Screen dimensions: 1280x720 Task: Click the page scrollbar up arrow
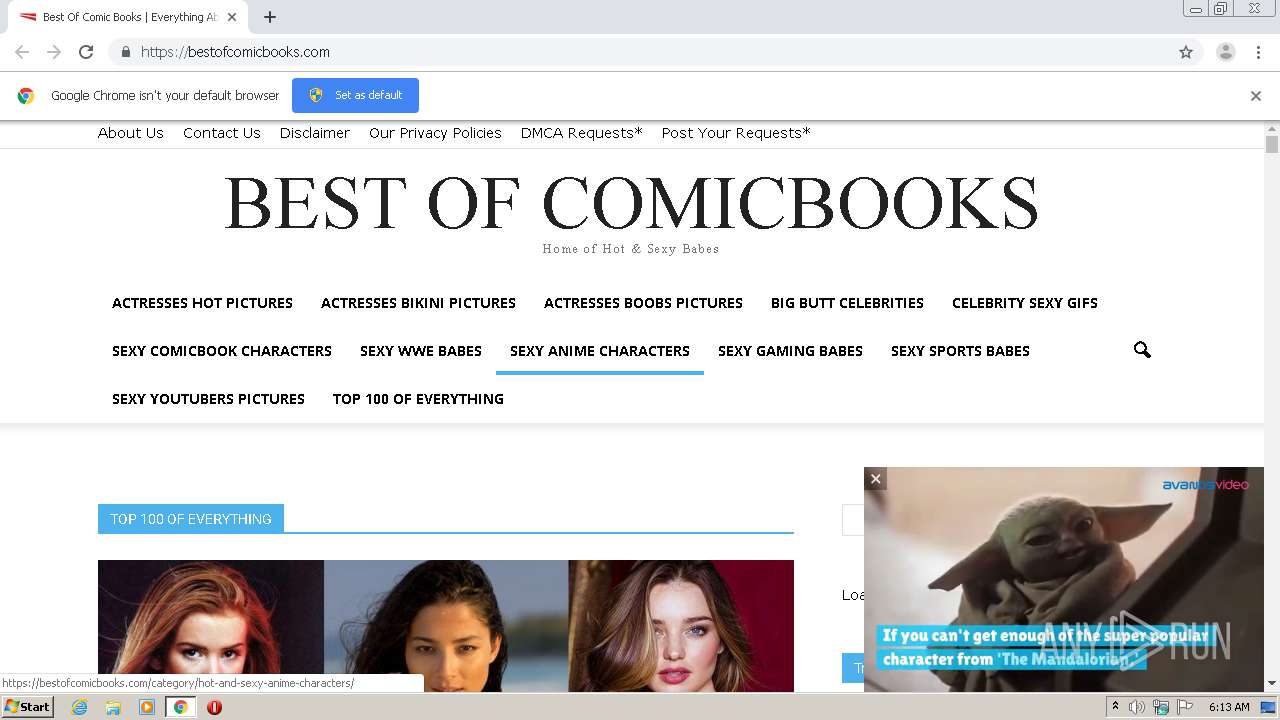(1272, 129)
